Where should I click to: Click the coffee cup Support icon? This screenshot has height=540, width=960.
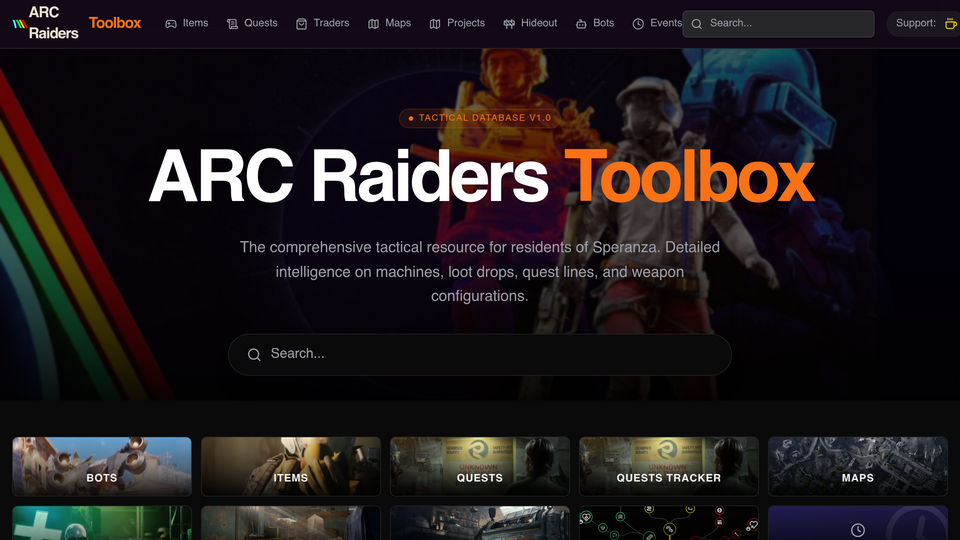[x=950, y=24]
